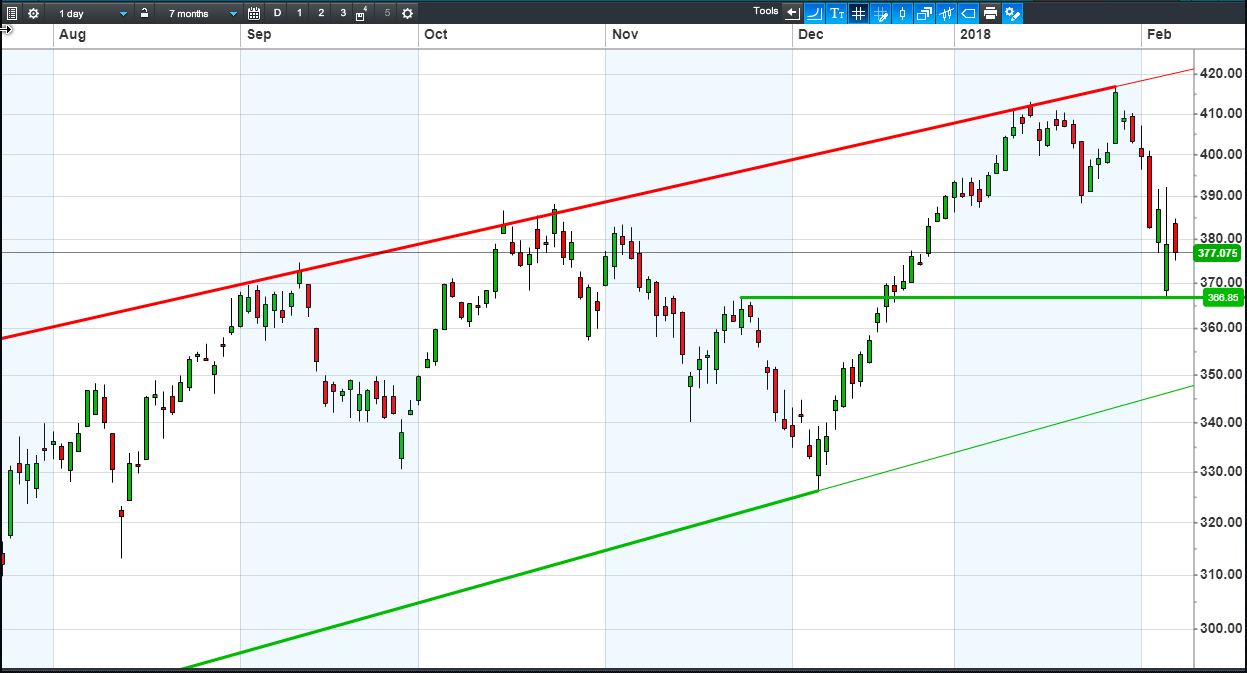Click the 350.00 price axis label
Image resolution: width=1247 pixels, height=673 pixels.
(1221, 374)
